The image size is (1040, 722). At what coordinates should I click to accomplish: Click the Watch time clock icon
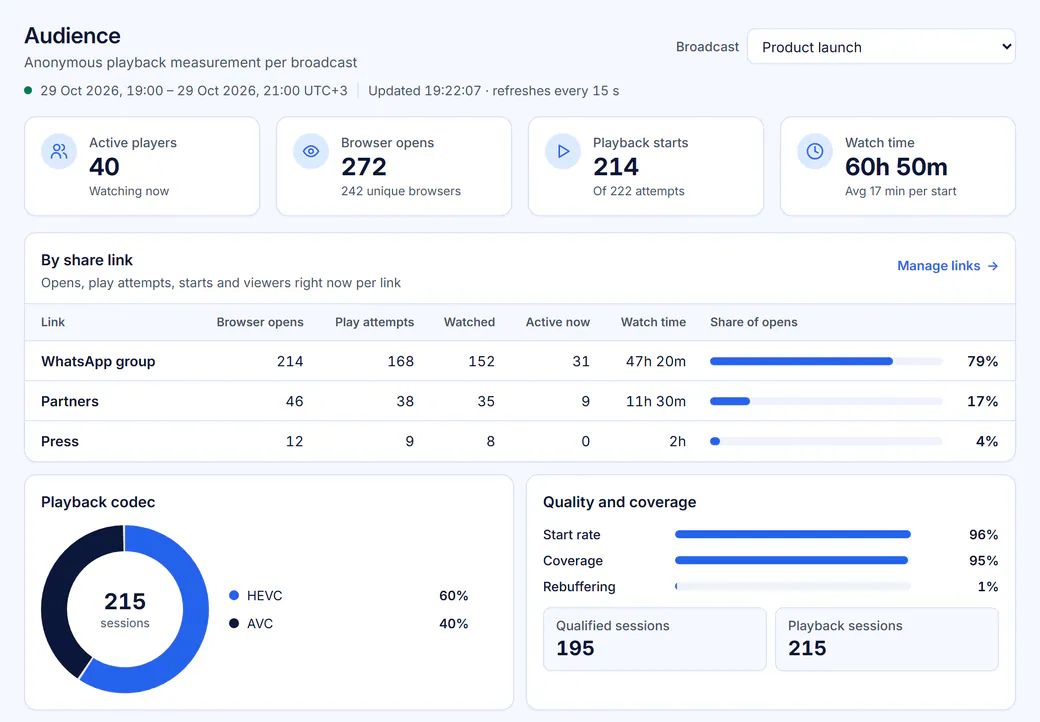pos(815,152)
